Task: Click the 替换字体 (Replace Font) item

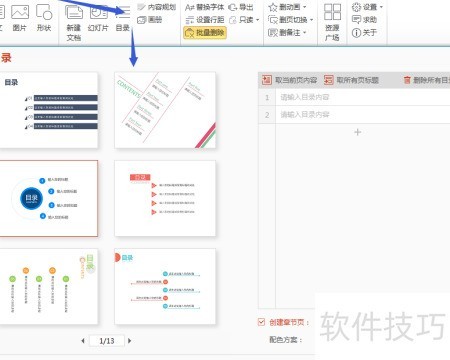Action: tap(205, 7)
